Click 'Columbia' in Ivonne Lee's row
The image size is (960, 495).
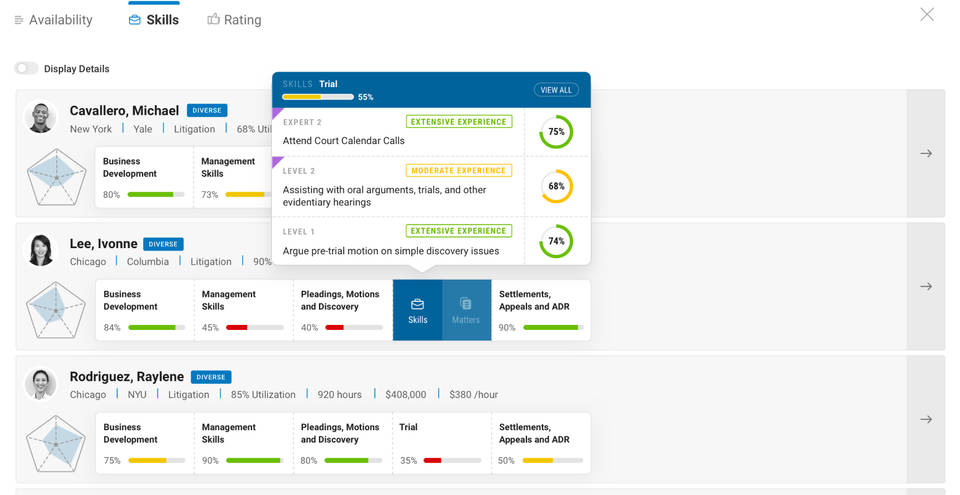tap(148, 262)
